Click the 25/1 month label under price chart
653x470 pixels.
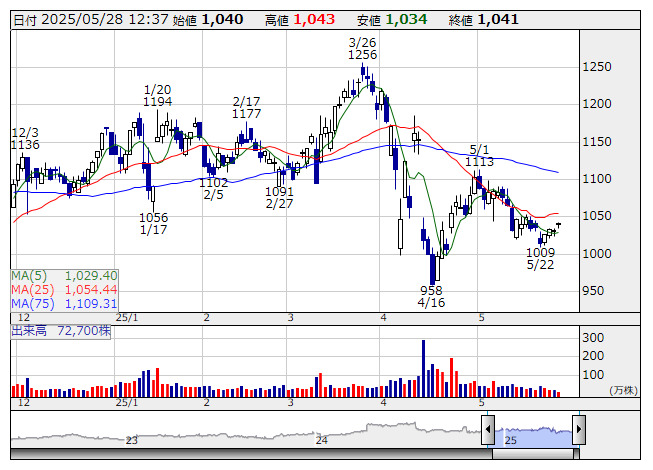[x=127, y=318]
